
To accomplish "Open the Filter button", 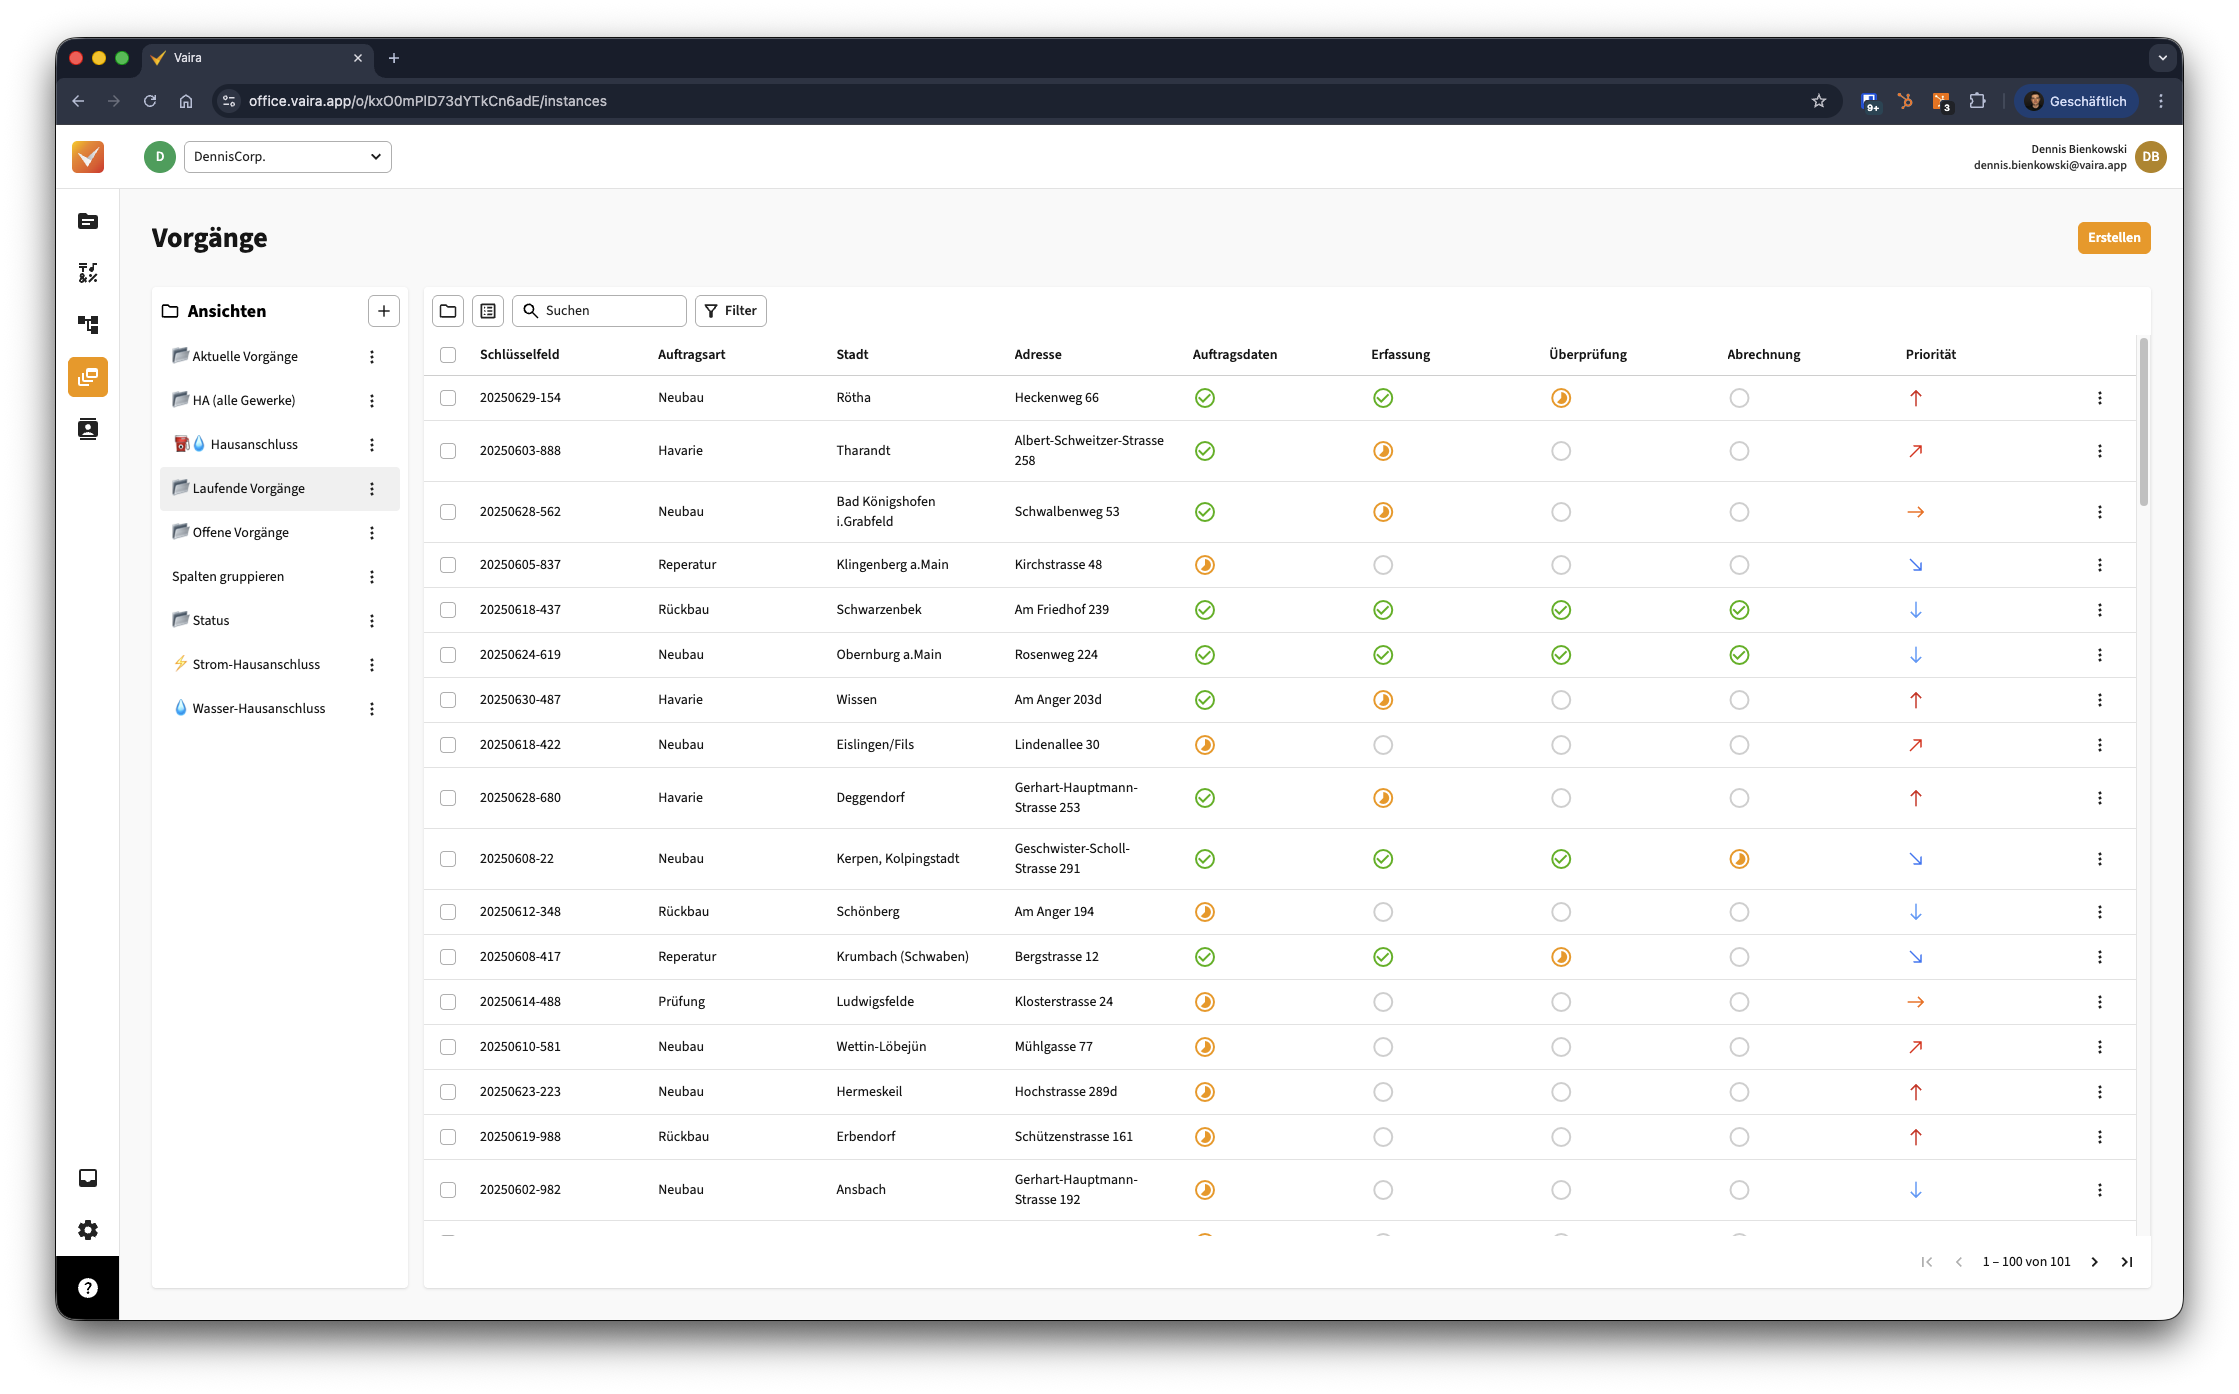I will pos(731,311).
